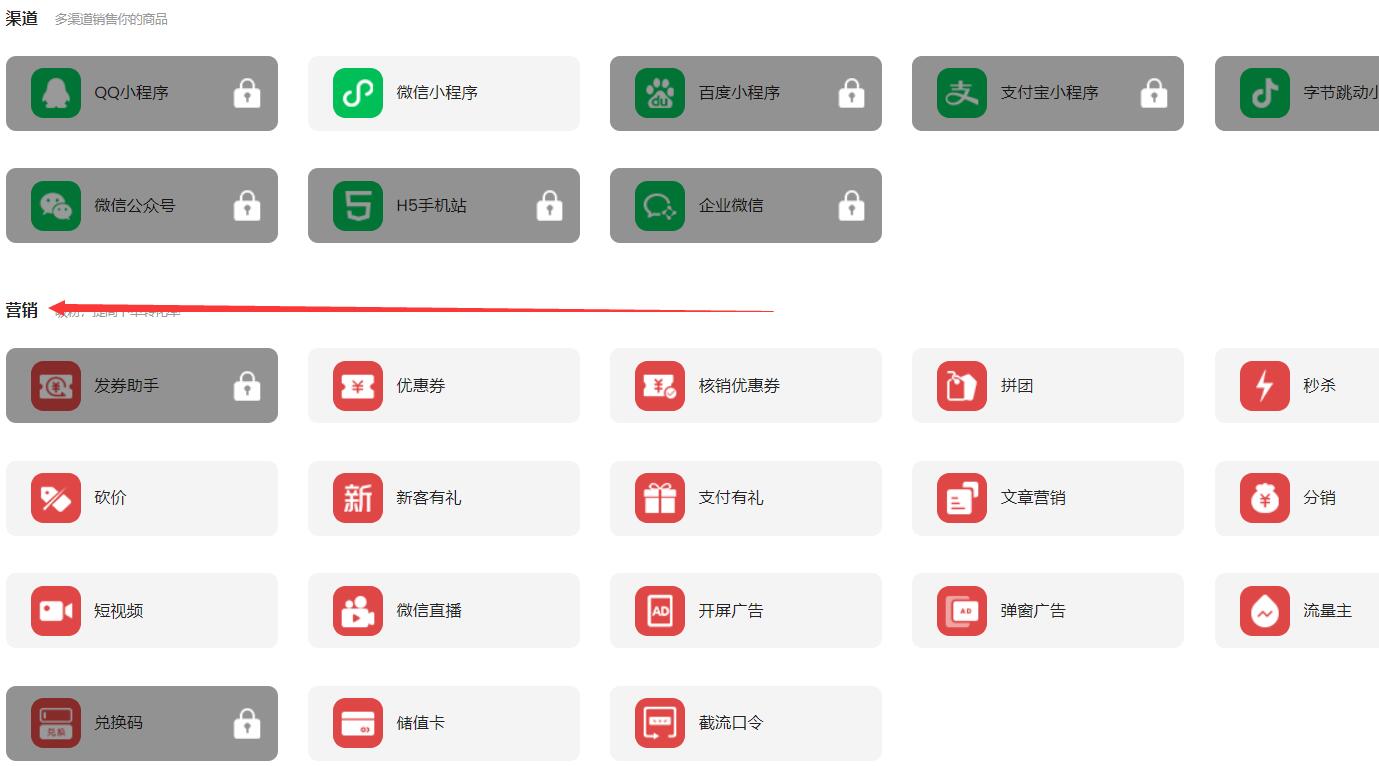This screenshot has height=766, width=1379.
Task: Click the 截流口令 label text
Action: click(x=731, y=723)
